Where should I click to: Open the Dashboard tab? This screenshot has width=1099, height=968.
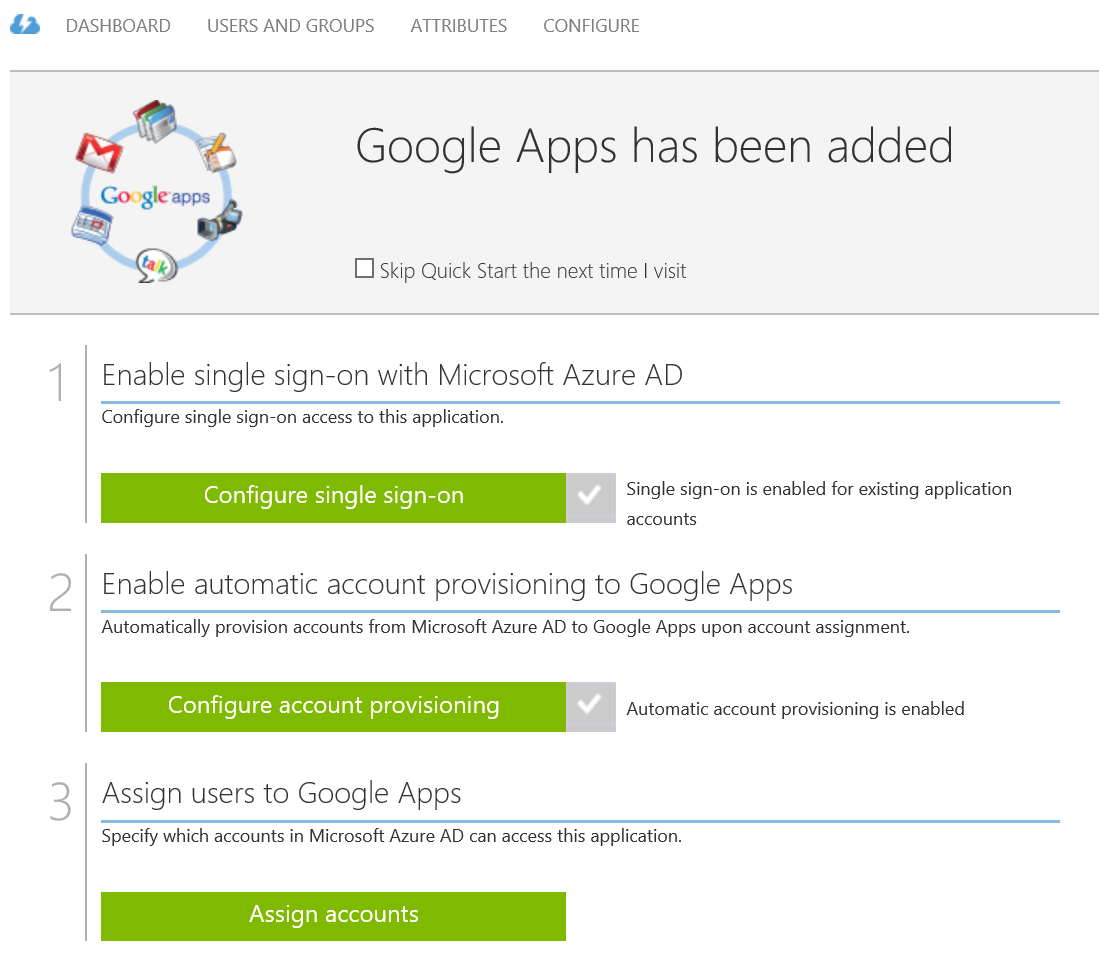click(118, 26)
